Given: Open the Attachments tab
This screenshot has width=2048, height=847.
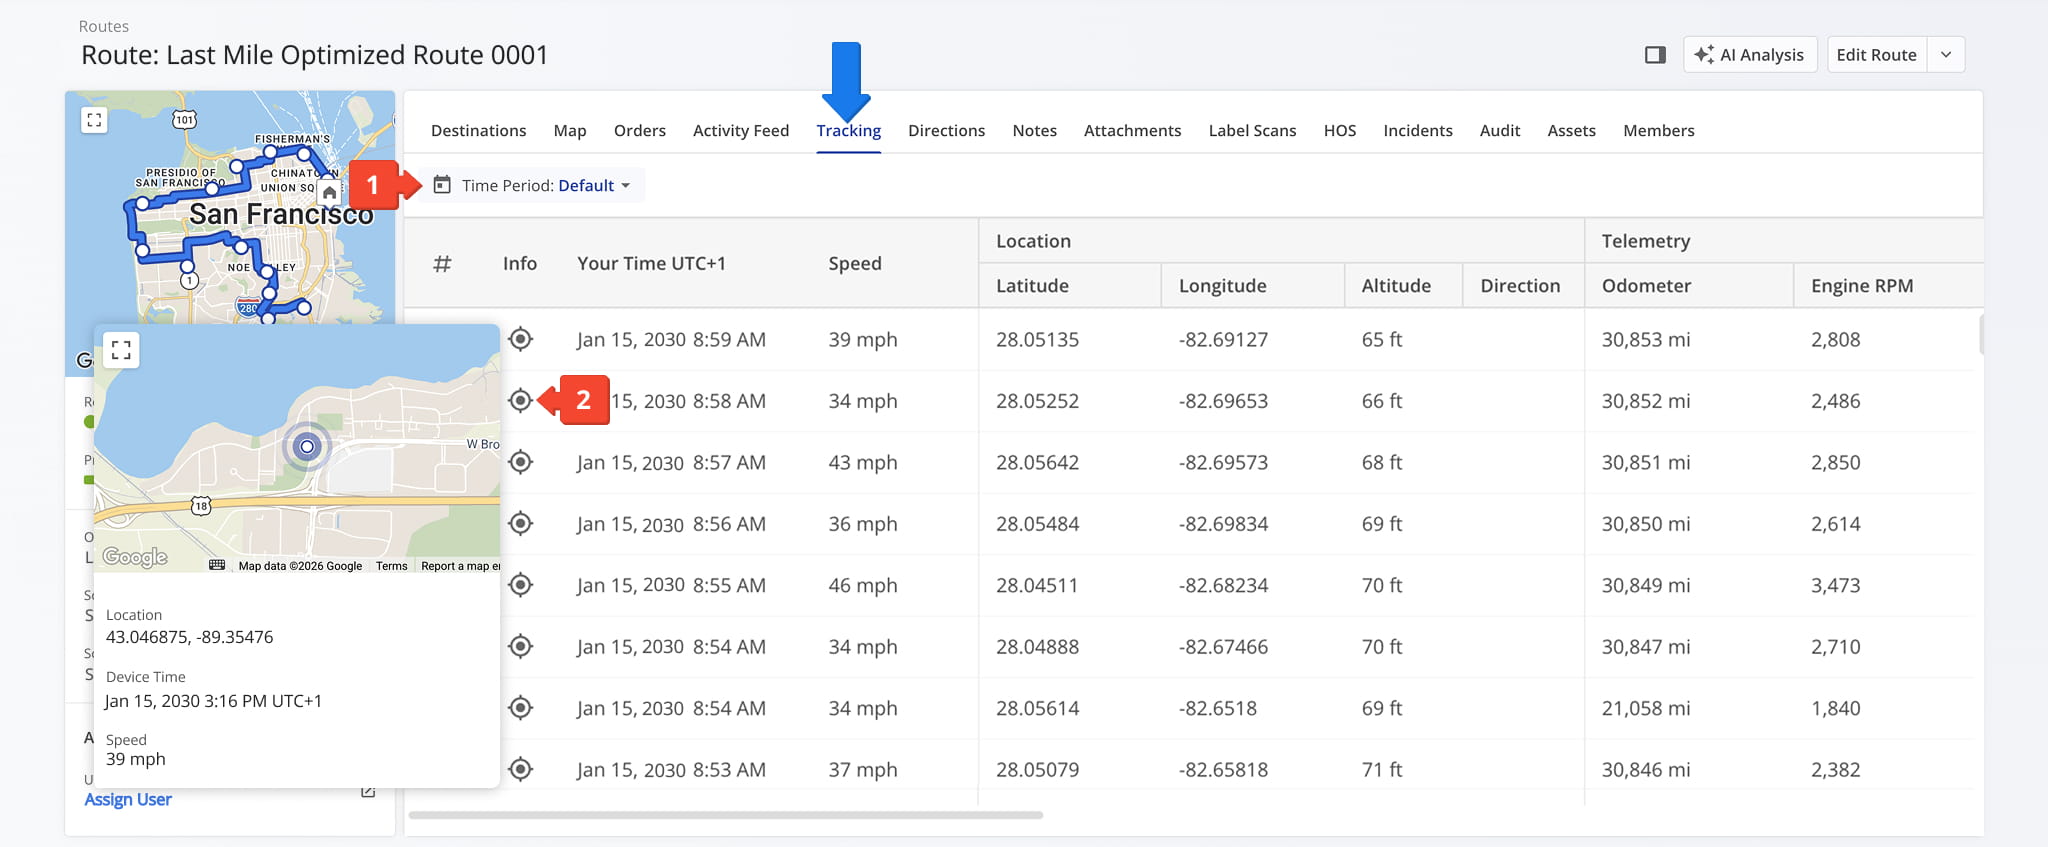Looking at the screenshot, I should [x=1132, y=131].
